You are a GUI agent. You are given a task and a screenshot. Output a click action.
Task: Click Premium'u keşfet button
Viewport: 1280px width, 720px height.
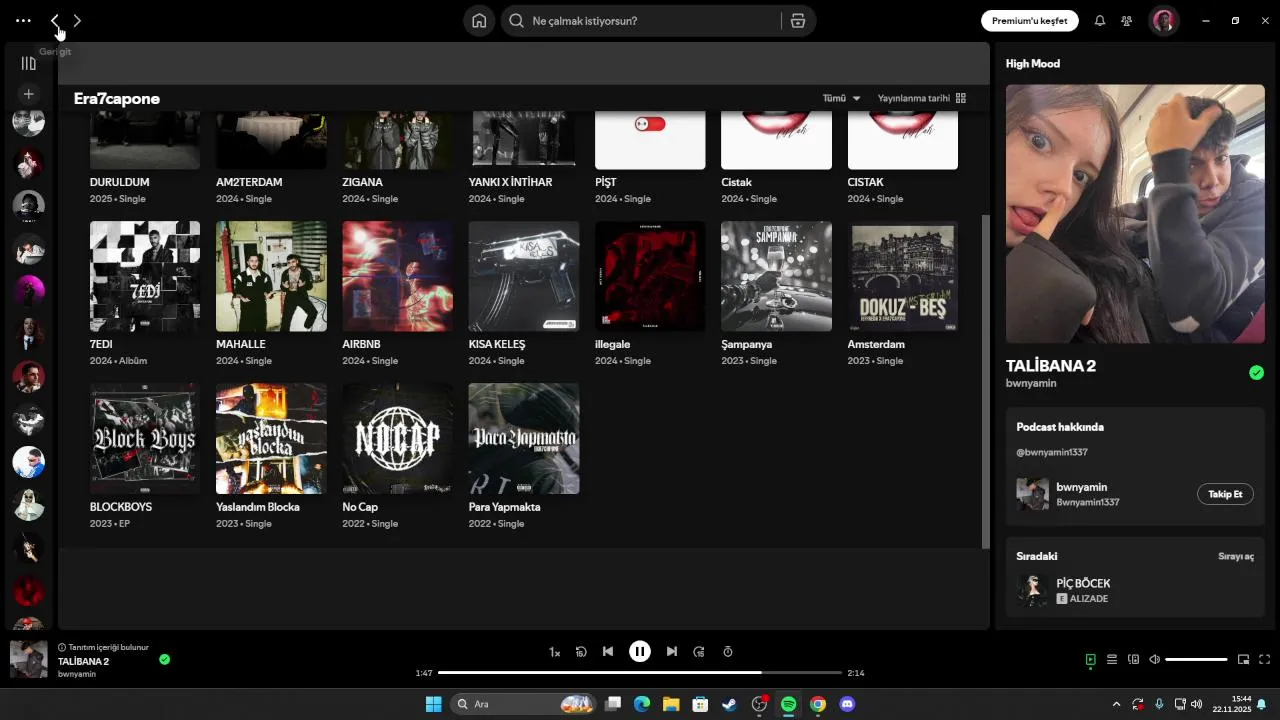1029,21
